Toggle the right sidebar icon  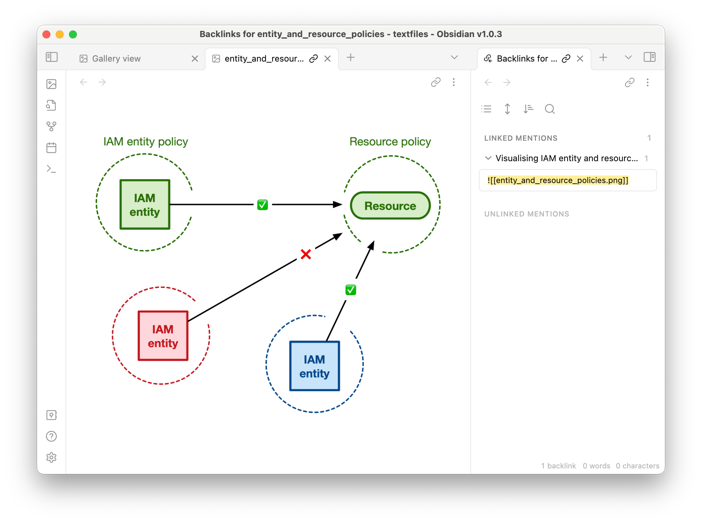tap(650, 57)
